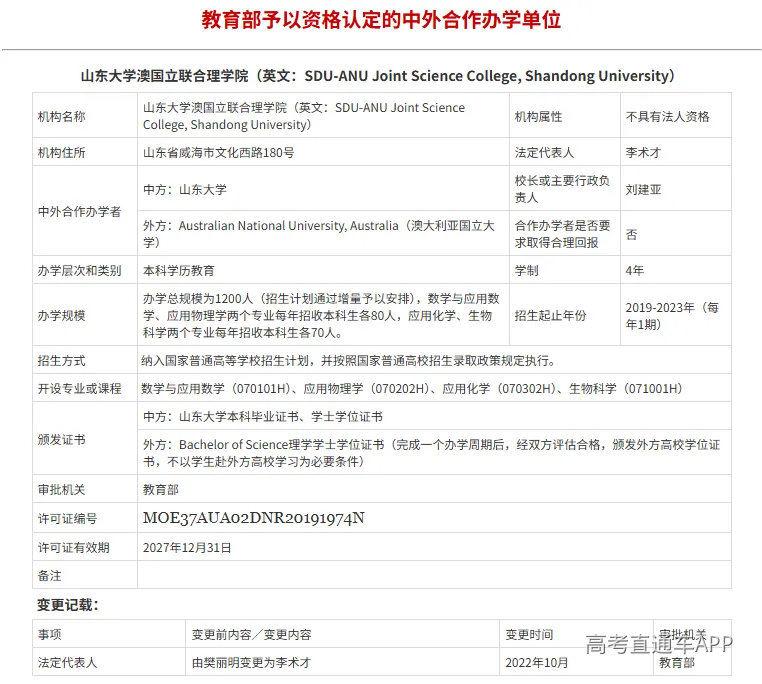Click the address 山东省威海市文化西路180号
Viewport: 762px width, 684px height.
pos(219,153)
